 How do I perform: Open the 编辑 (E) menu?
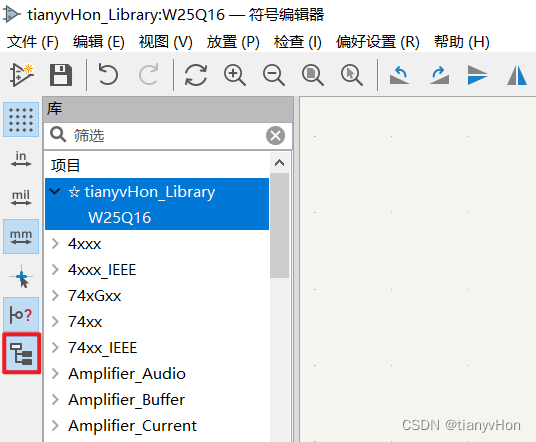tap(98, 42)
